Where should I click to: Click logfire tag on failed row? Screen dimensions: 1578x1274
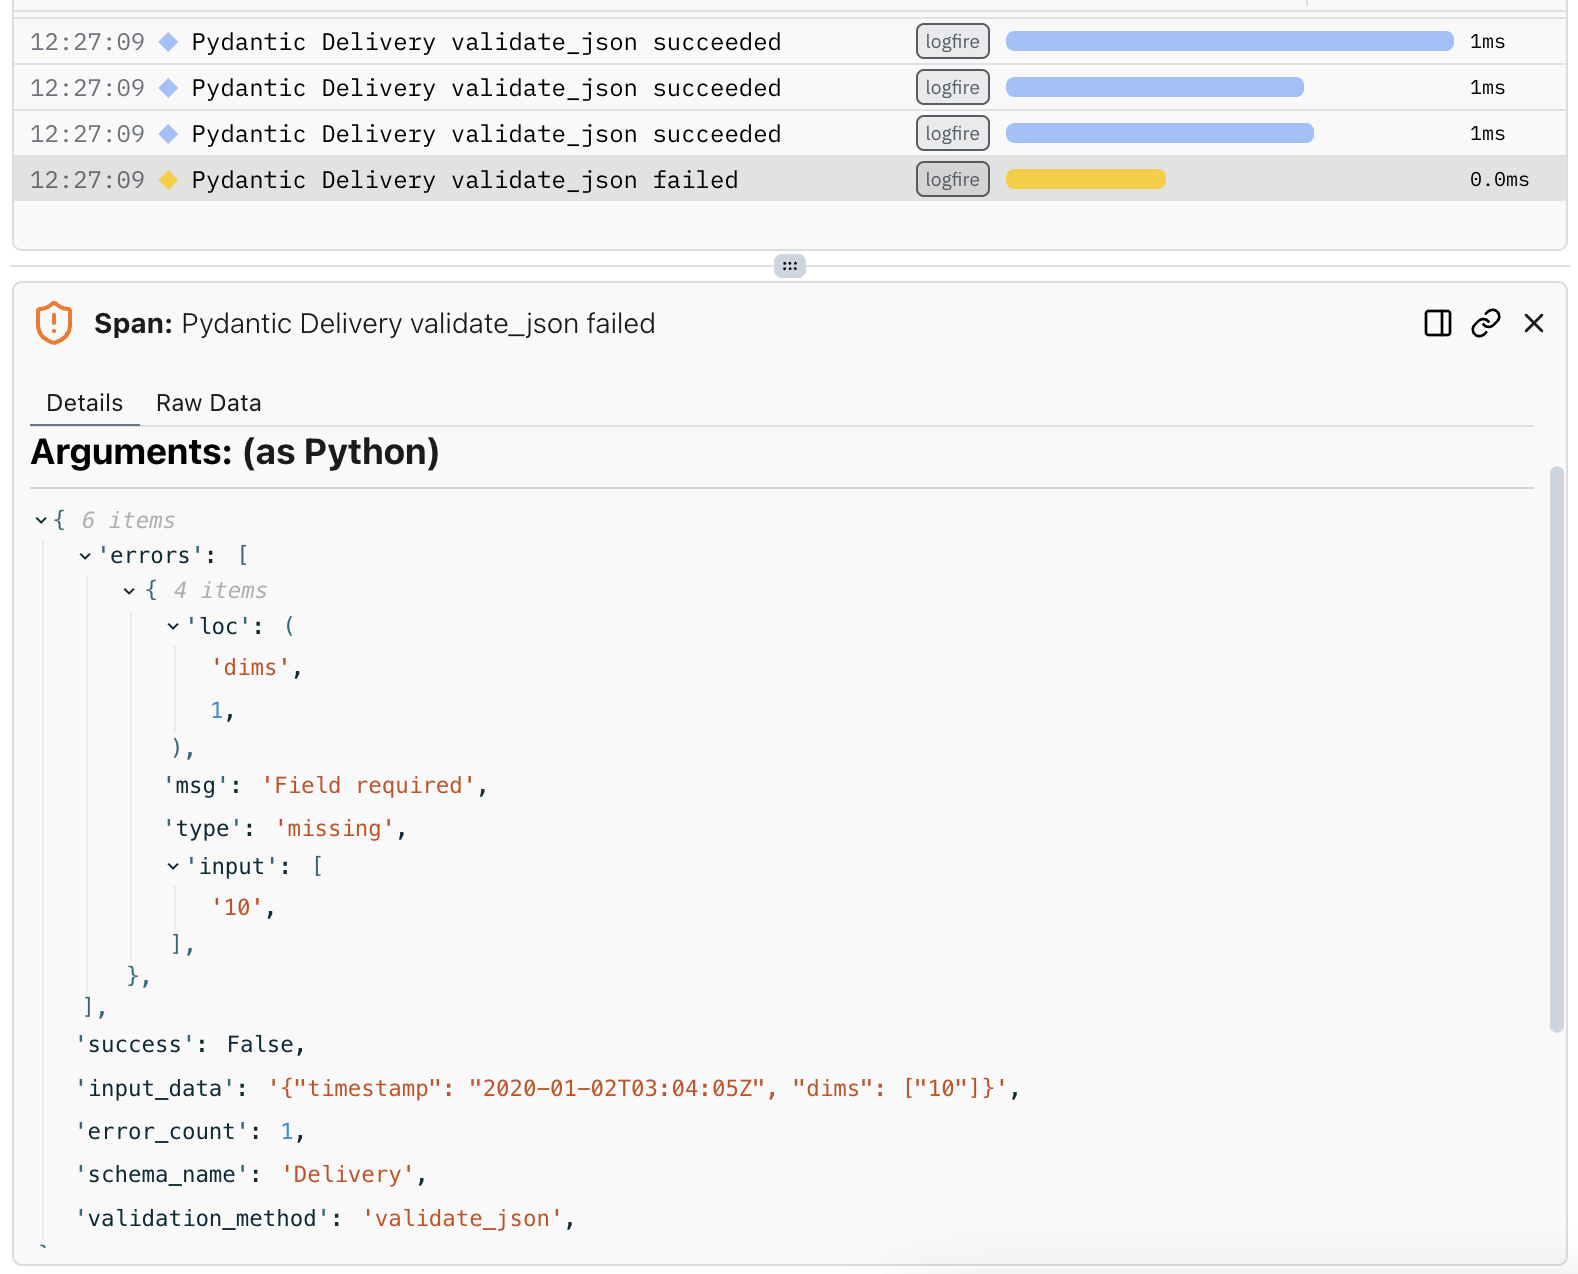point(952,180)
